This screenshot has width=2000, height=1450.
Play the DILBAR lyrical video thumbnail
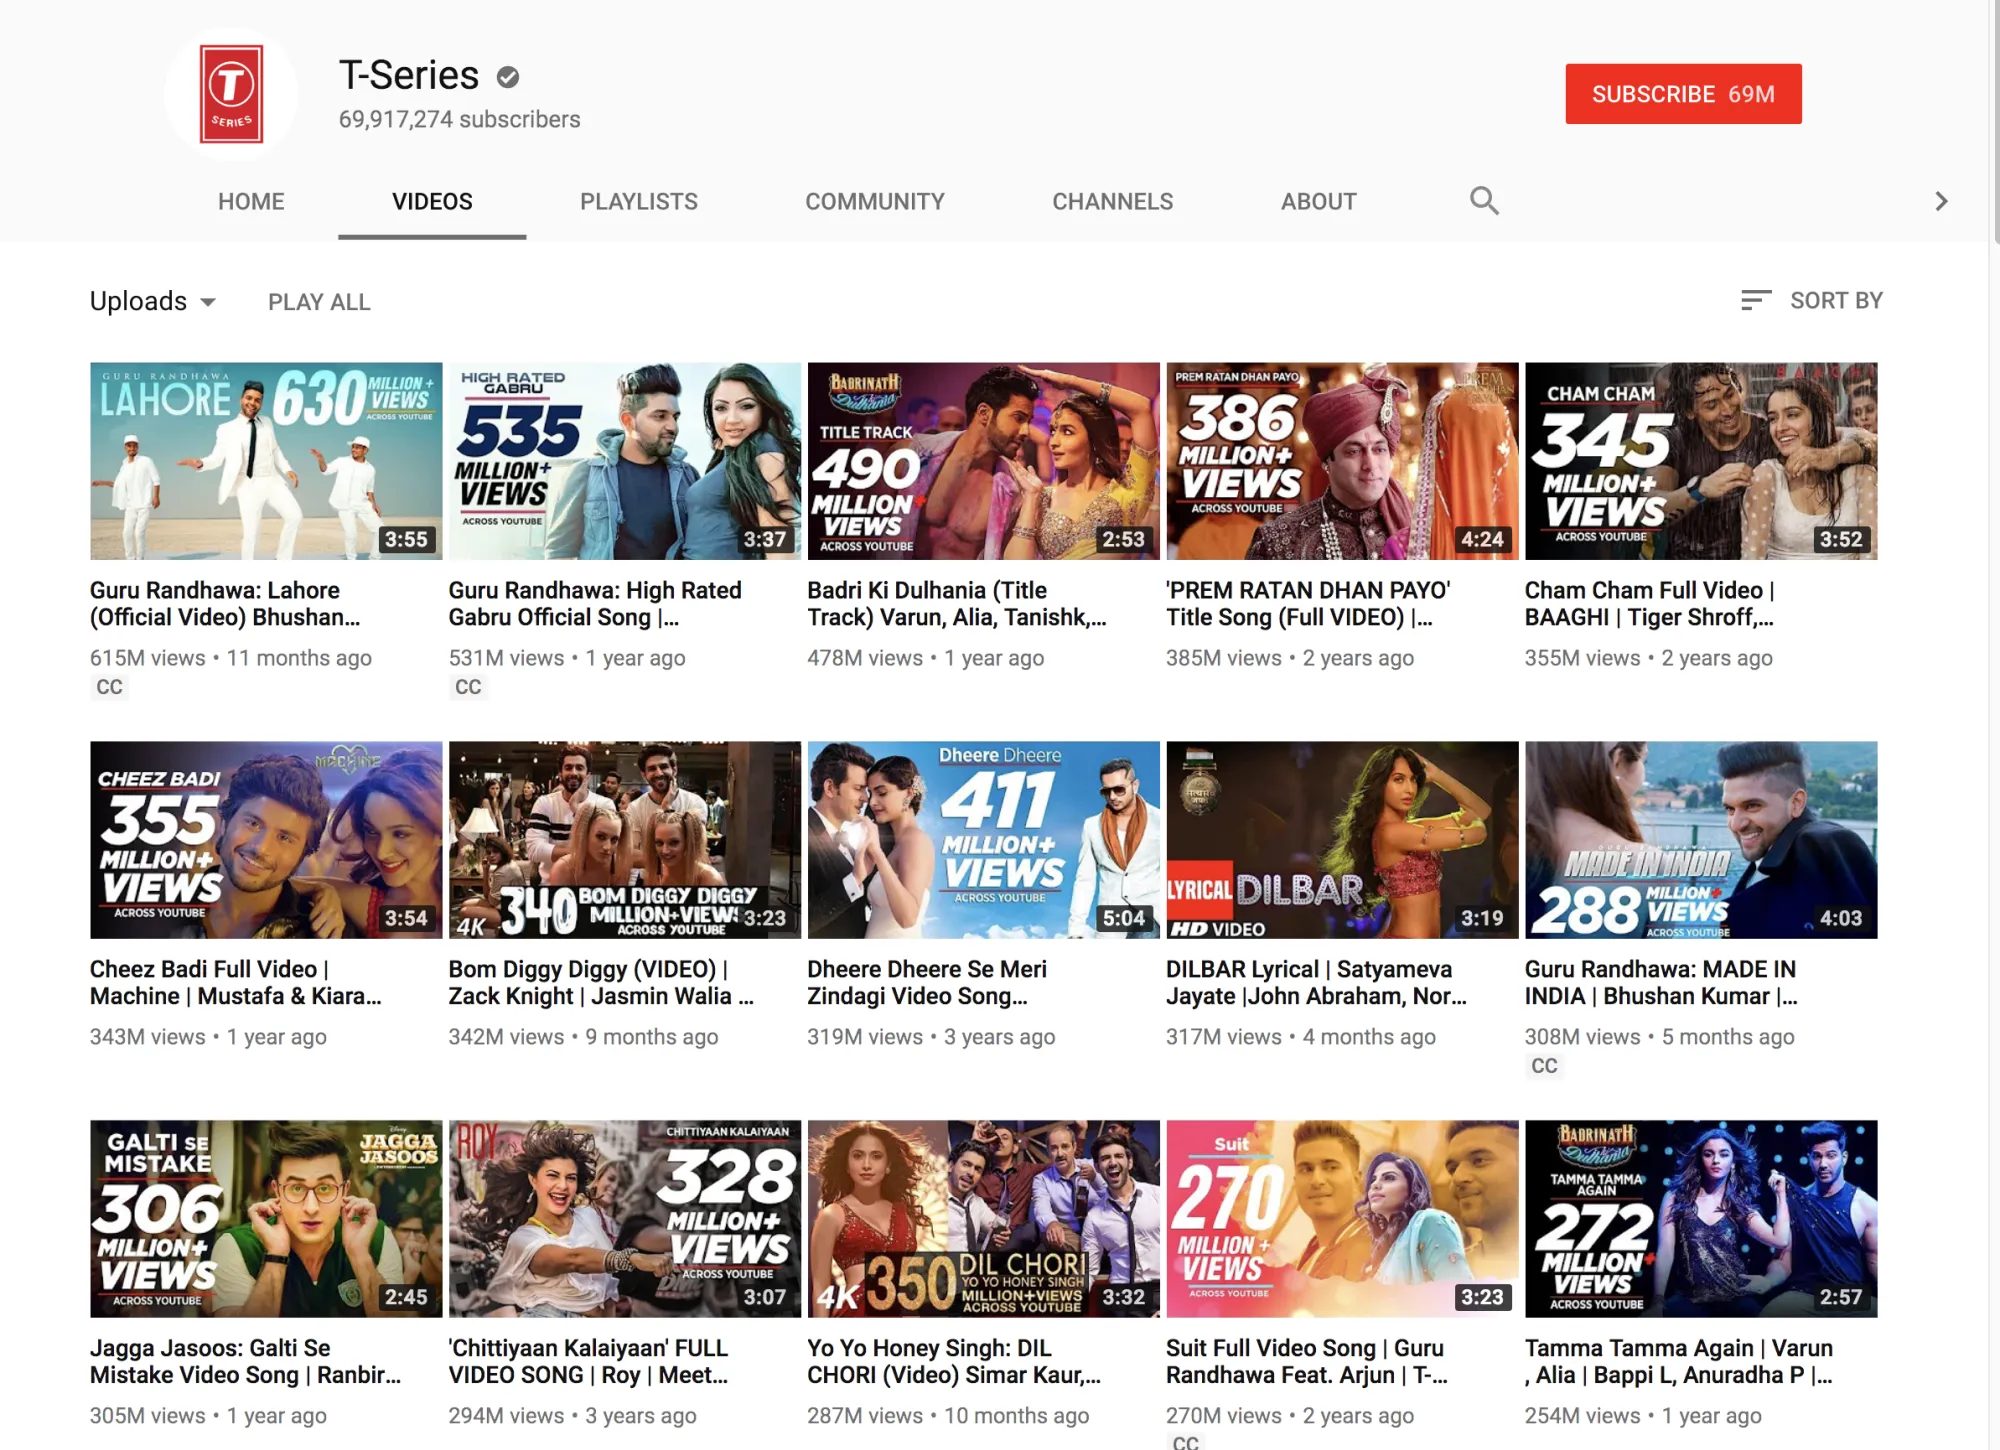point(1342,840)
